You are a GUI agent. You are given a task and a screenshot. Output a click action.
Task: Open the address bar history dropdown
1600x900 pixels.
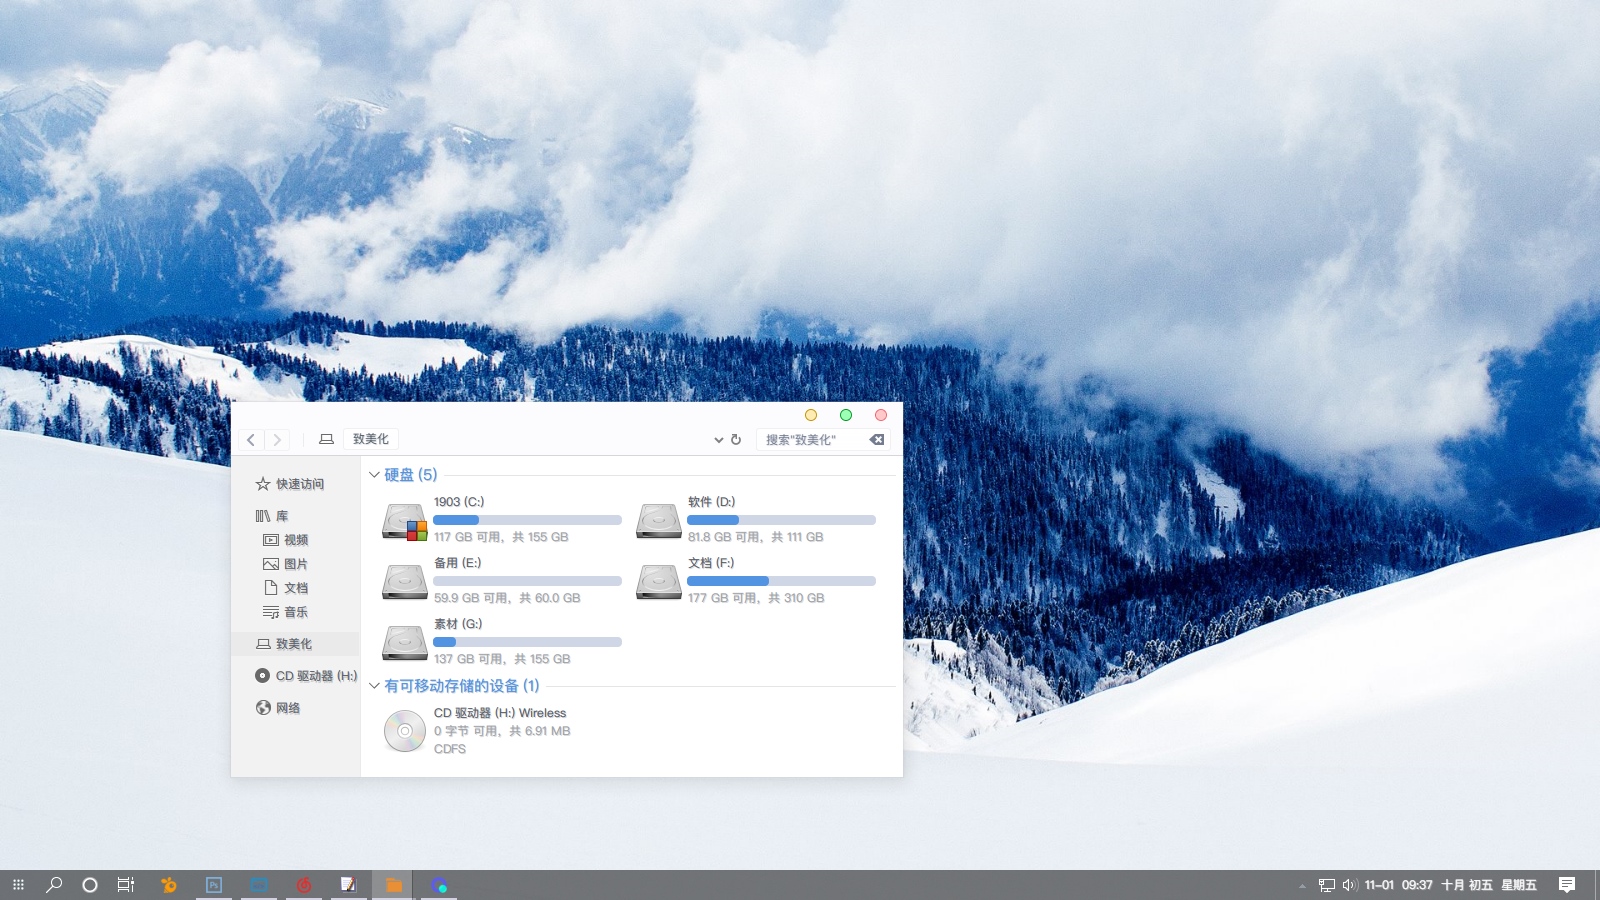pyautogui.click(x=718, y=440)
